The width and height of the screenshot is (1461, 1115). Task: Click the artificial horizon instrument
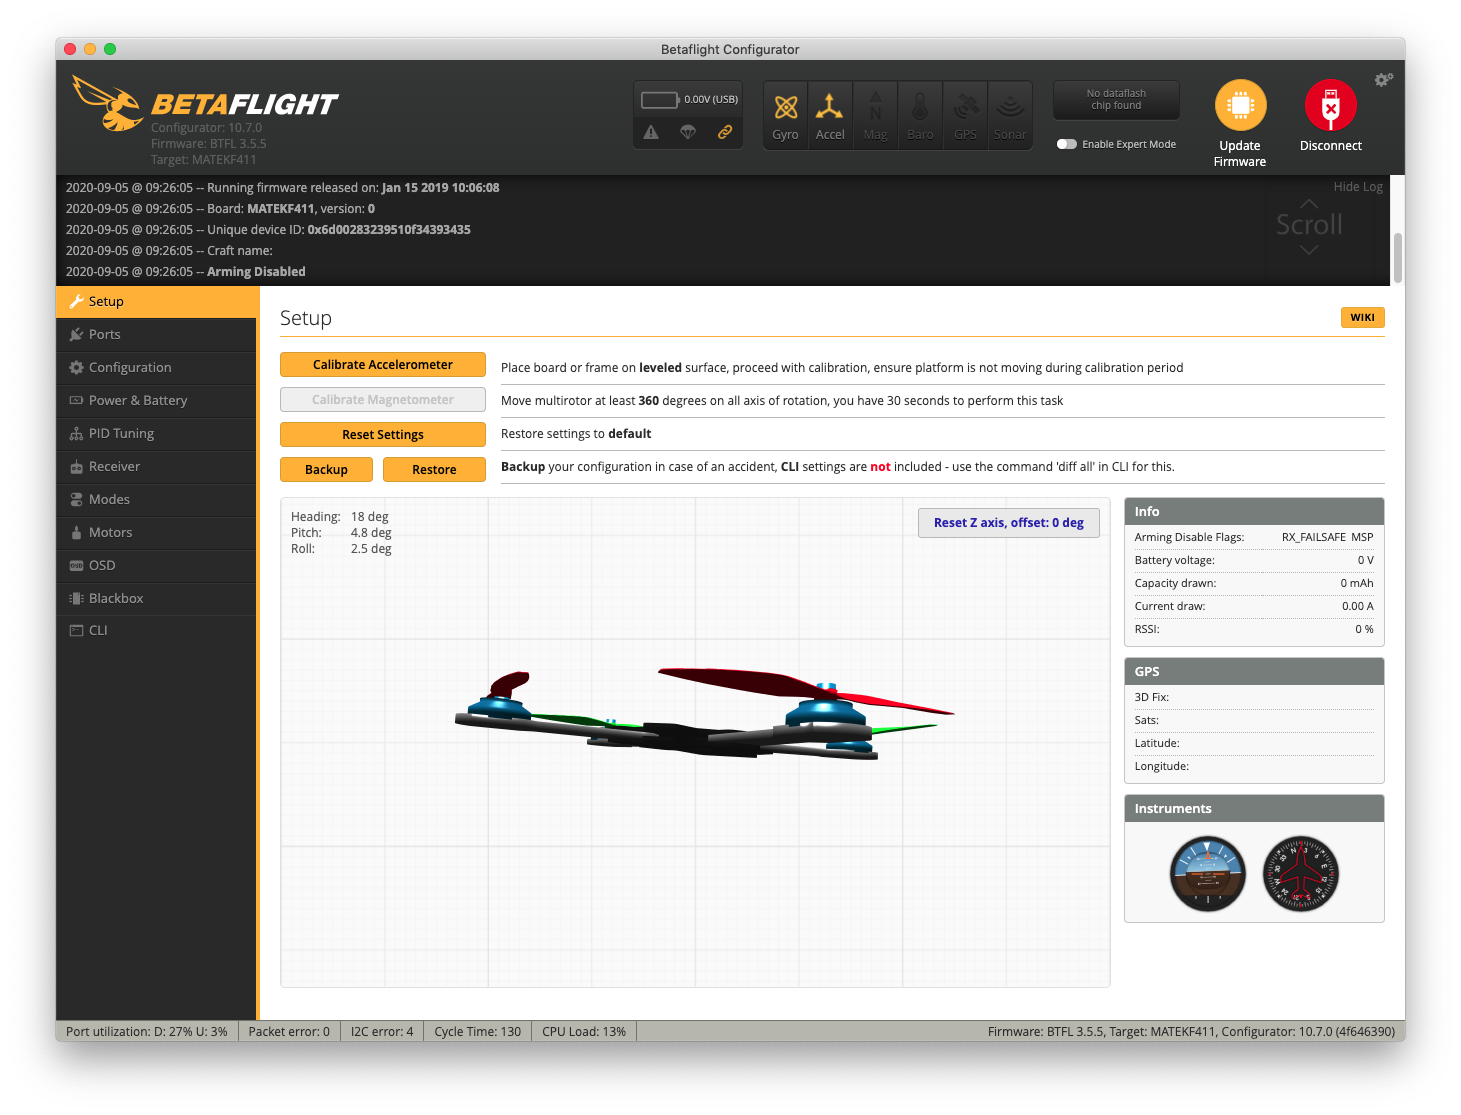[x=1208, y=874]
